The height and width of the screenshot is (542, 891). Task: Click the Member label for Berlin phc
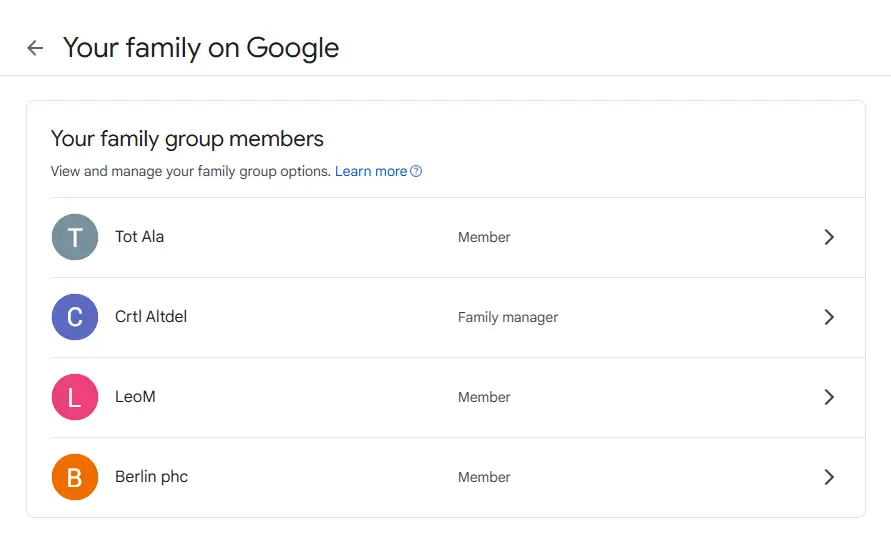(484, 477)
